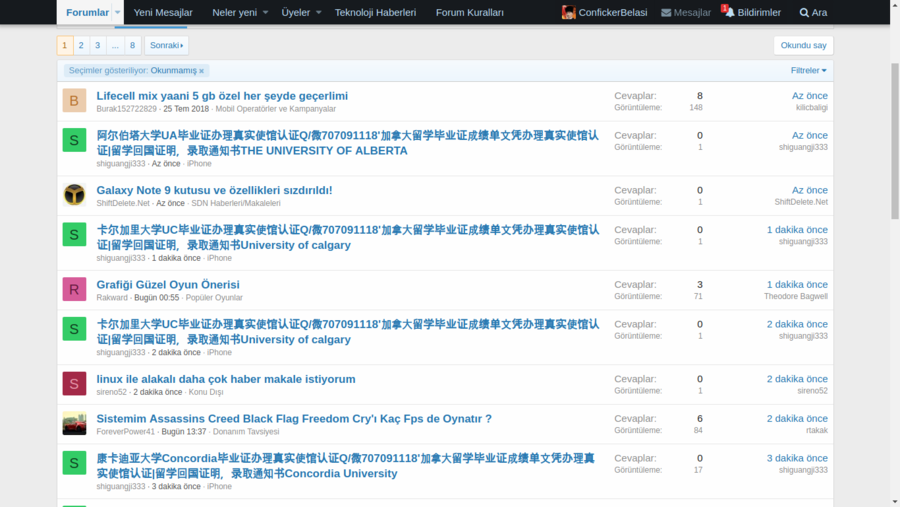Open Rakward's pink R avatar

click(x=74, y=289)
